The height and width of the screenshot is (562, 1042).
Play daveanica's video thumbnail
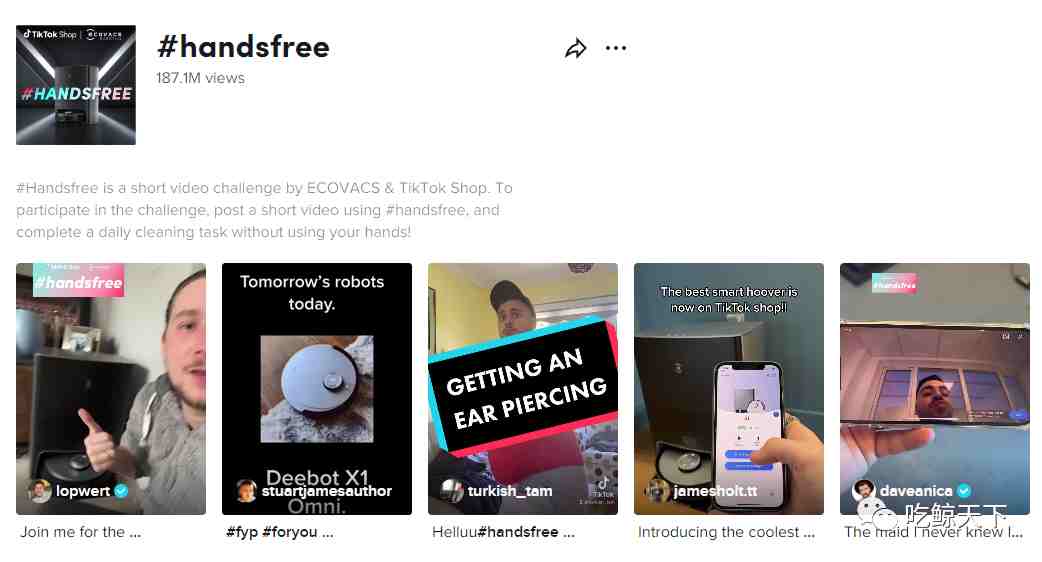935,389
